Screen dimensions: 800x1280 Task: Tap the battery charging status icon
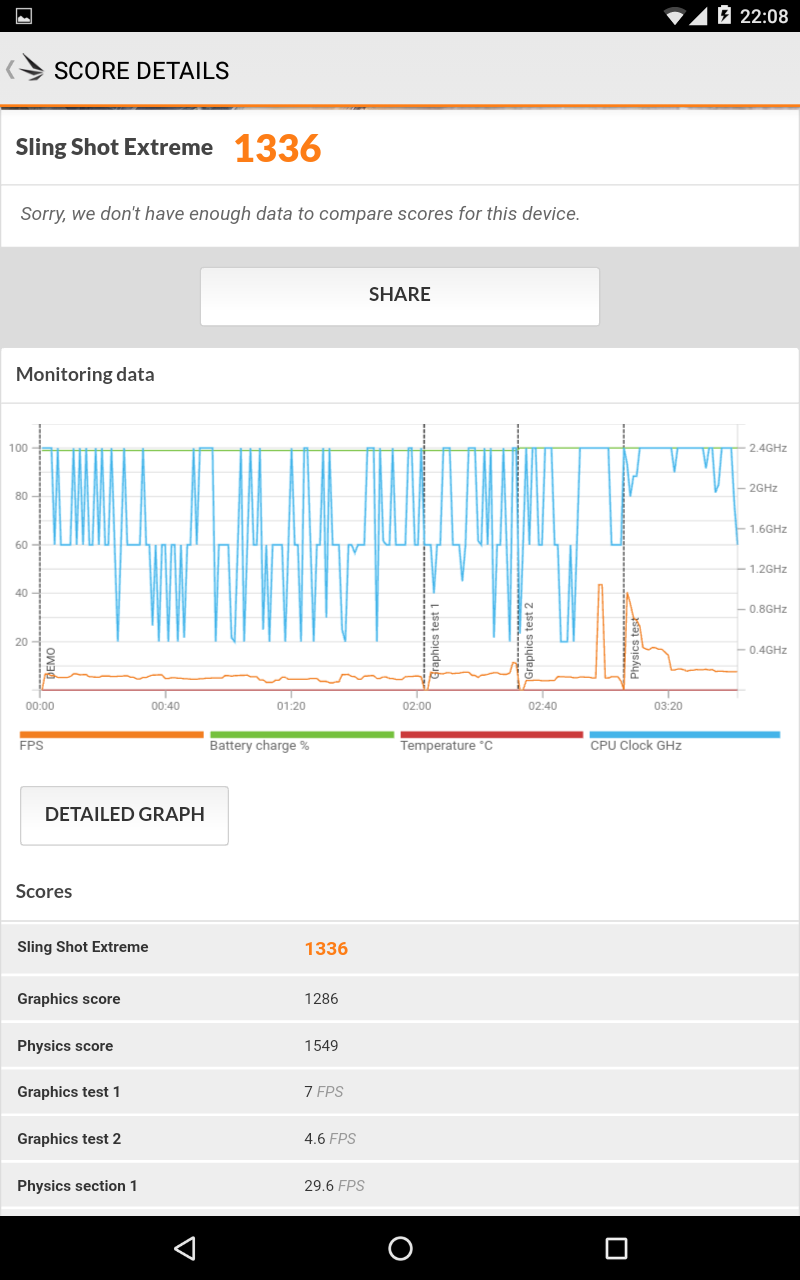coord(724,16)
